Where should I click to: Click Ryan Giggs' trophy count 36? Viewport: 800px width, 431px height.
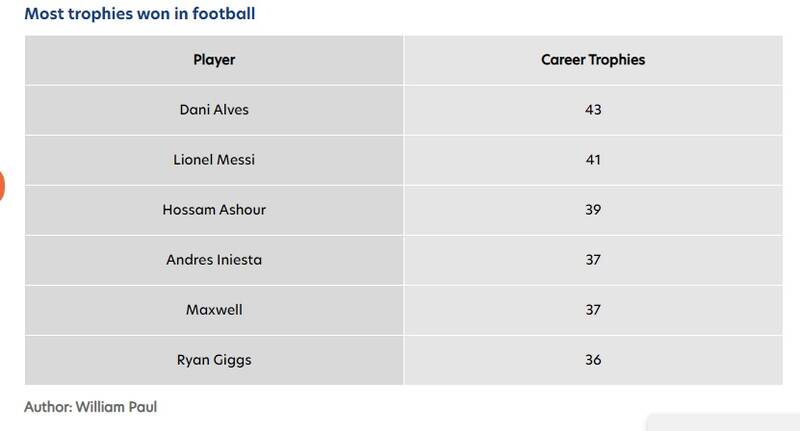pyautogui.click(x=593, y=360)
